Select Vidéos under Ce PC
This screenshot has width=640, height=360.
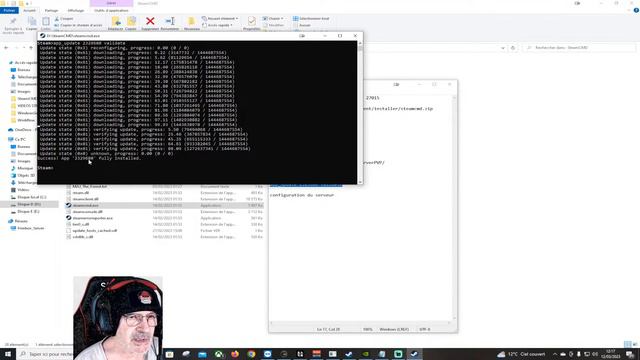point(20,190)
